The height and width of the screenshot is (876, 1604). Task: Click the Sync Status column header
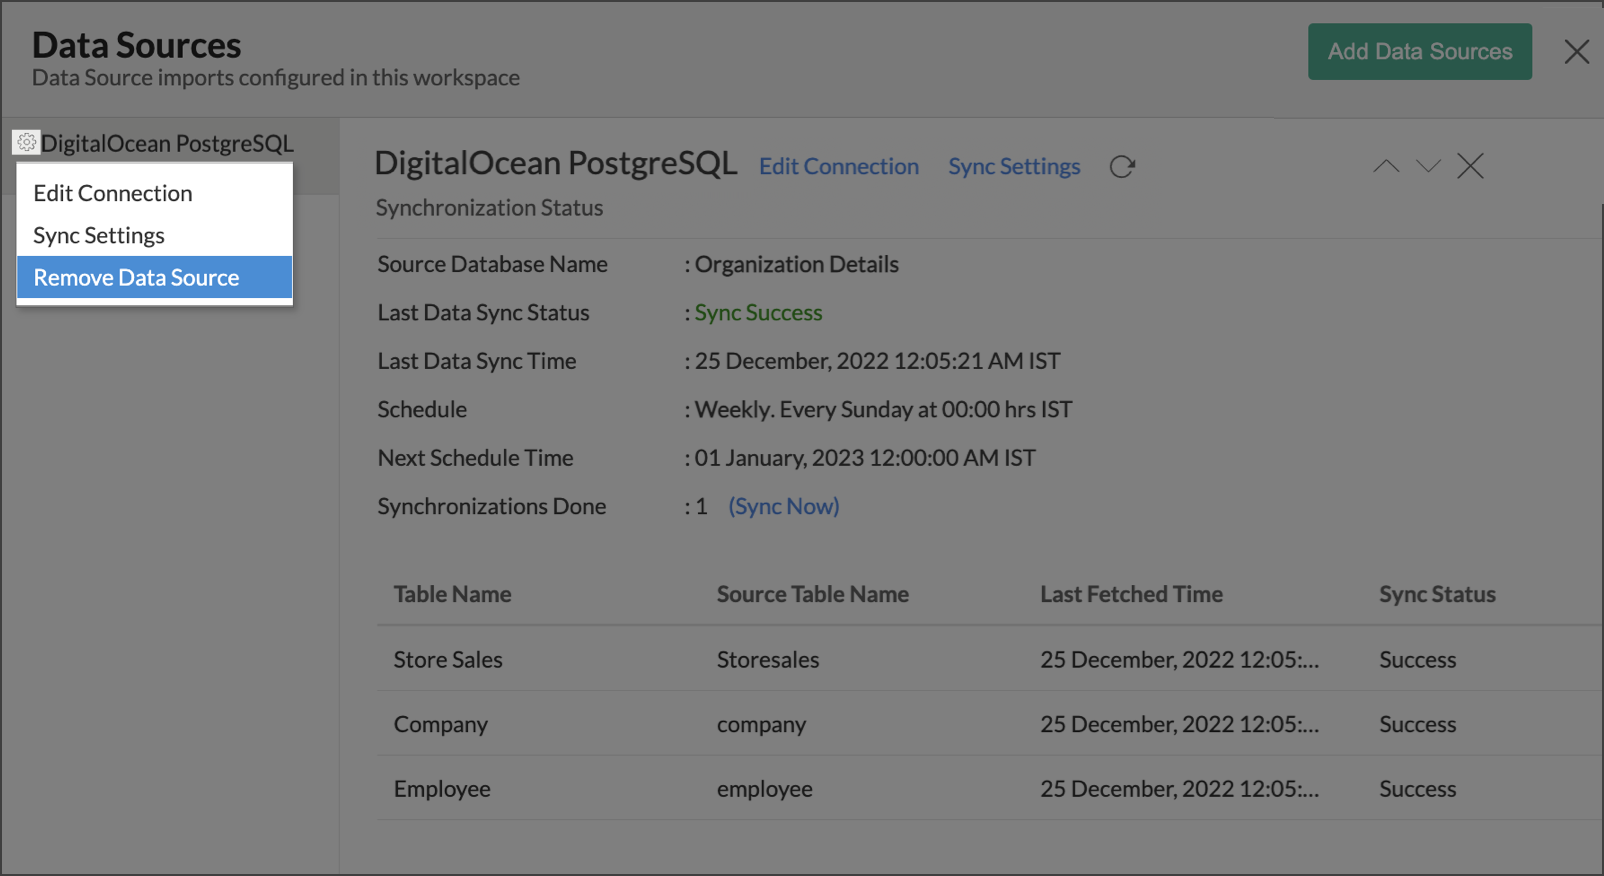pyautogui.click(x=1437, y=594)
